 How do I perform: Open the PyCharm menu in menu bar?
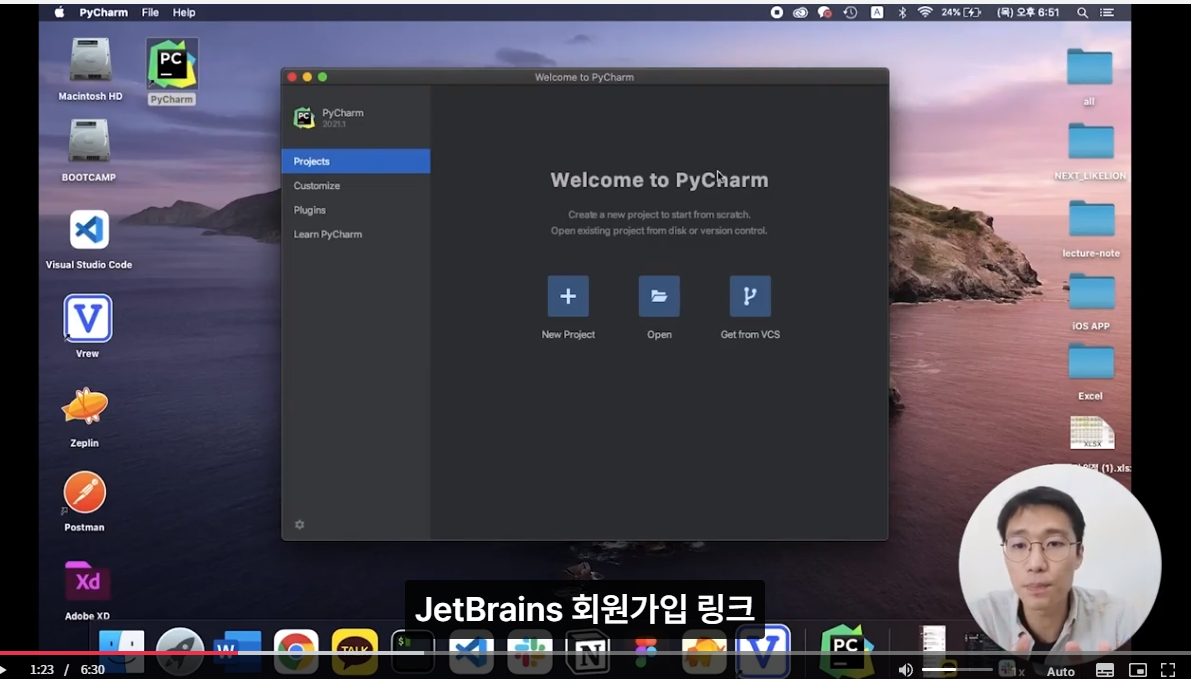(103, 12)
